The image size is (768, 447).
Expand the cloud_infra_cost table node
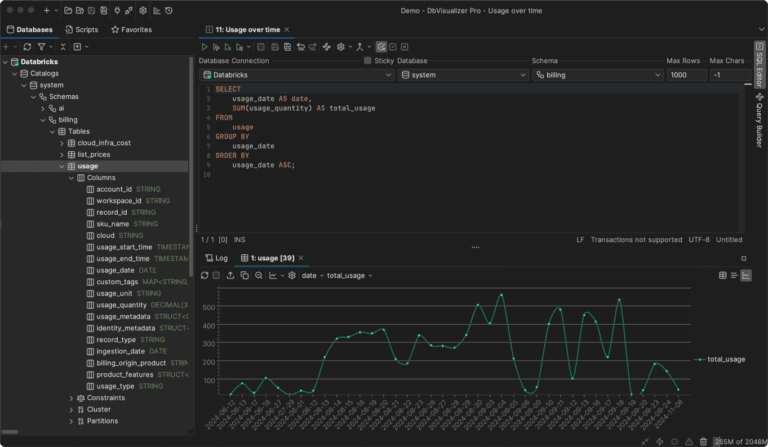[x=62, y=143]
